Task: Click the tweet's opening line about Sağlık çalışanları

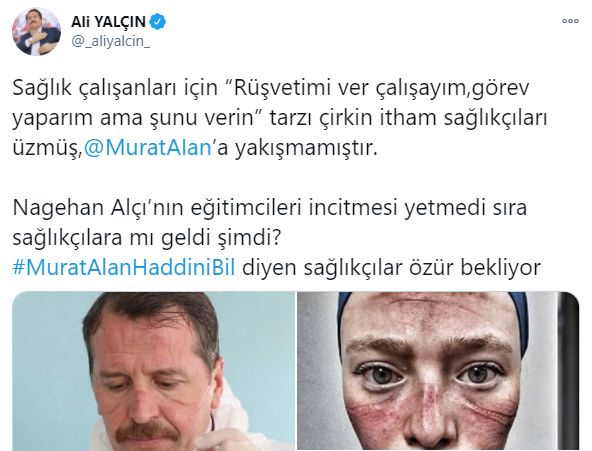Action: (x=271, y=88)
